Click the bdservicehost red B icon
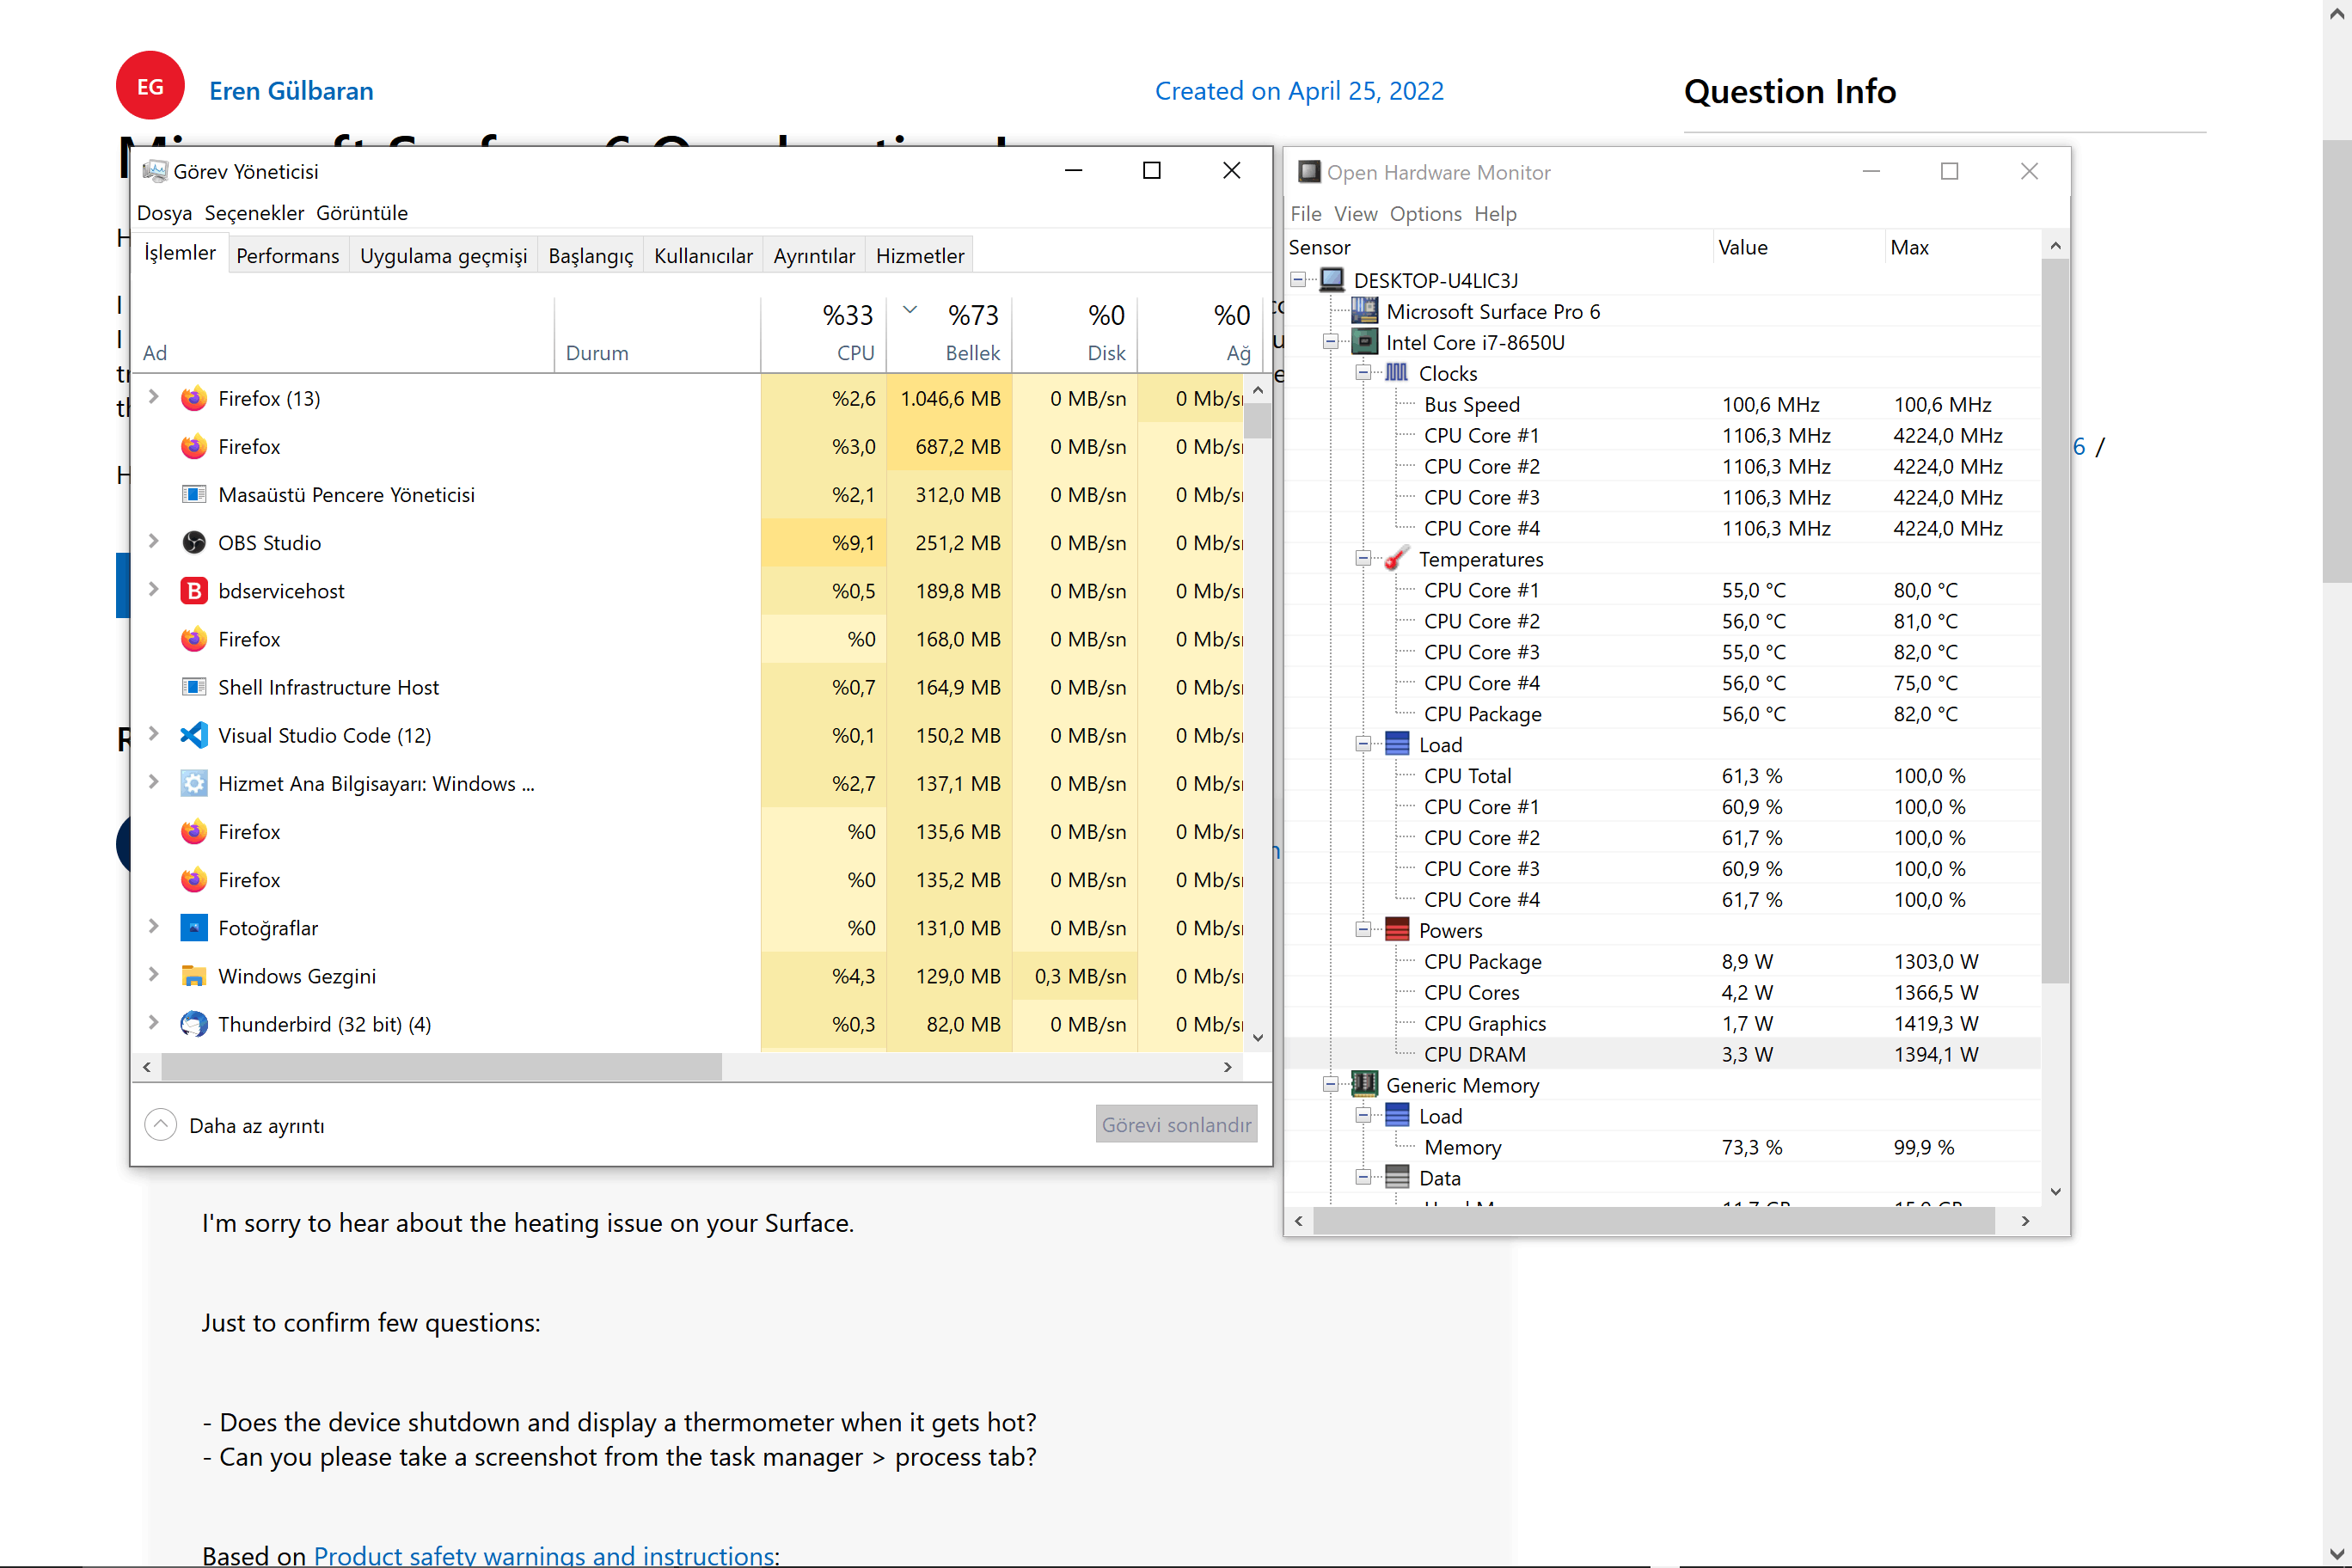The height and width of the screenshot is (1568, 2352). (194, 591)
